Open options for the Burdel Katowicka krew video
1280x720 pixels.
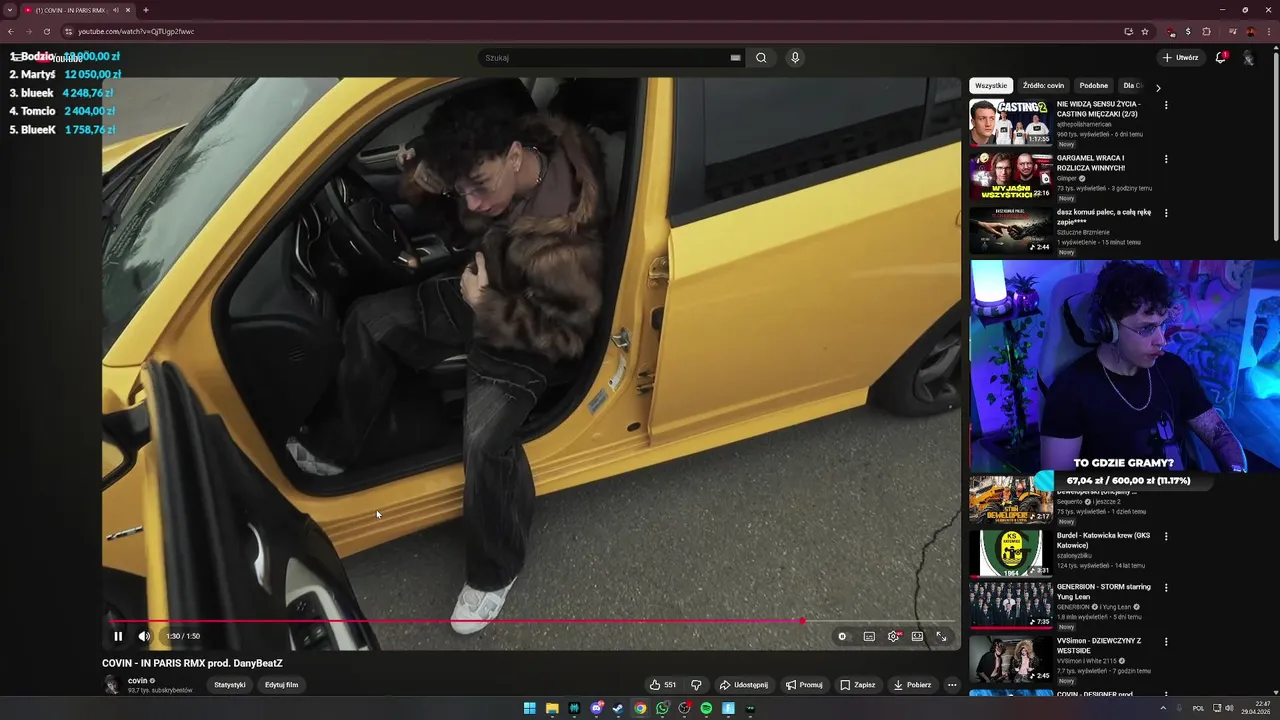pos(1166,536)
